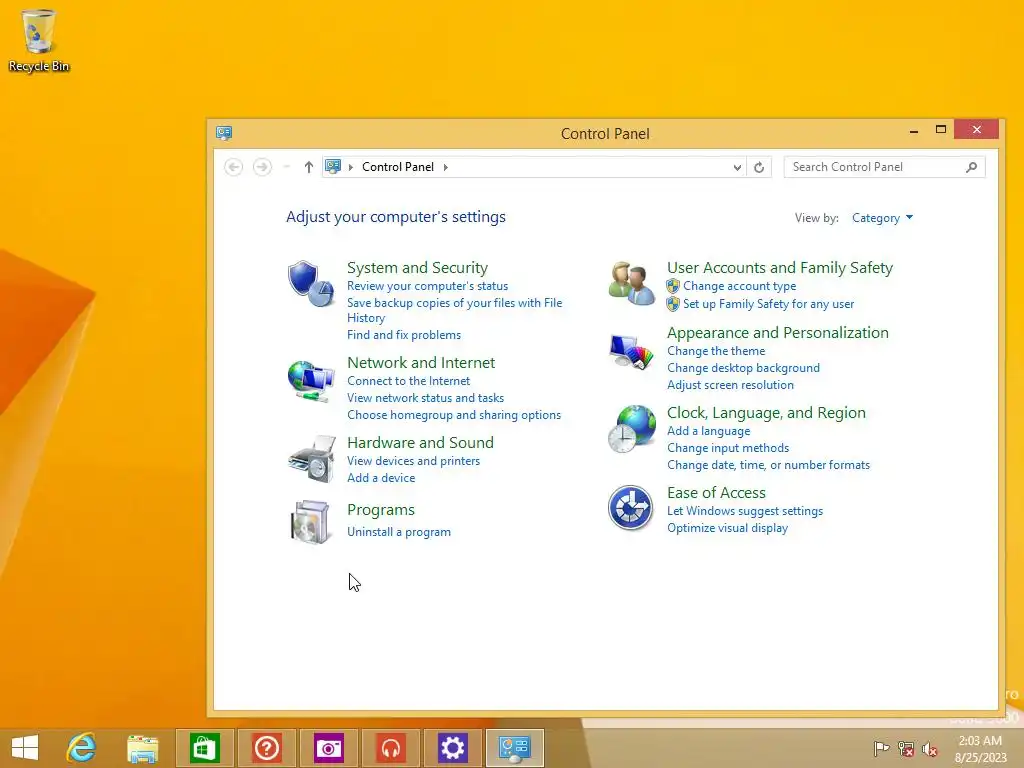Expand the chevron after Control Panel breadcrumb
Screen dimensions: 1024x768
point(445,167)
